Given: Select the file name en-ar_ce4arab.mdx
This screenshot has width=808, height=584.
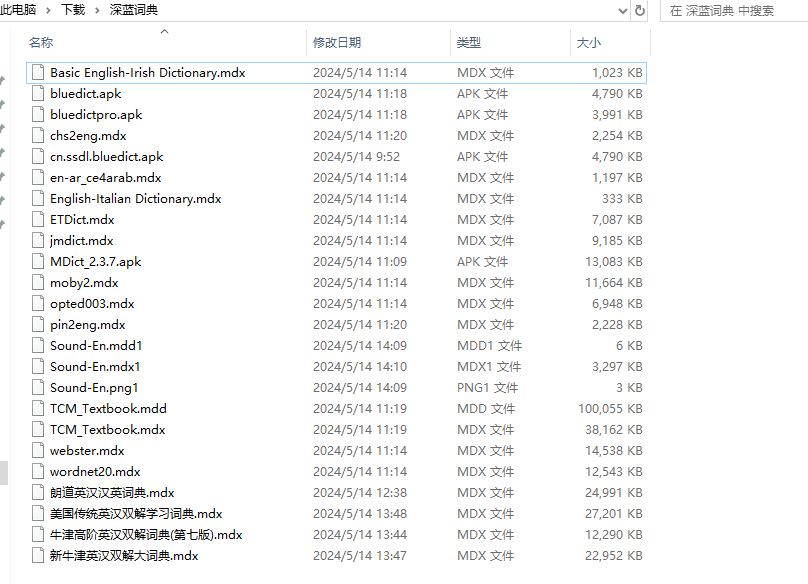Looking at the screenshot, I should click(x=106, y=178).
